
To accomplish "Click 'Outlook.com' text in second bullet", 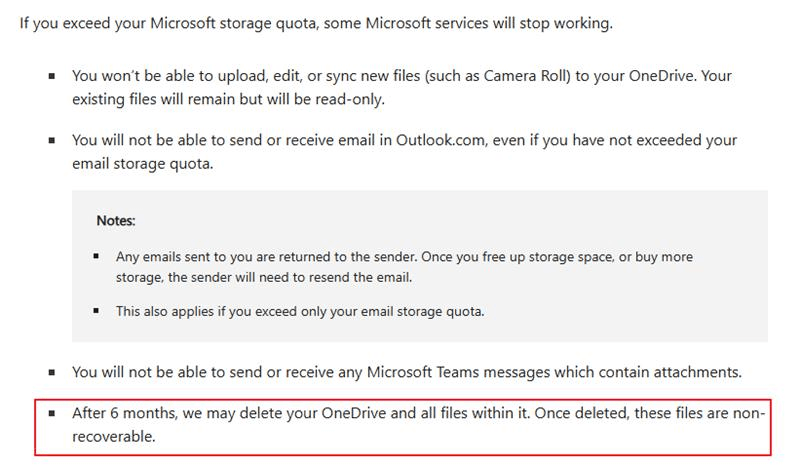I will coord(440,140).
